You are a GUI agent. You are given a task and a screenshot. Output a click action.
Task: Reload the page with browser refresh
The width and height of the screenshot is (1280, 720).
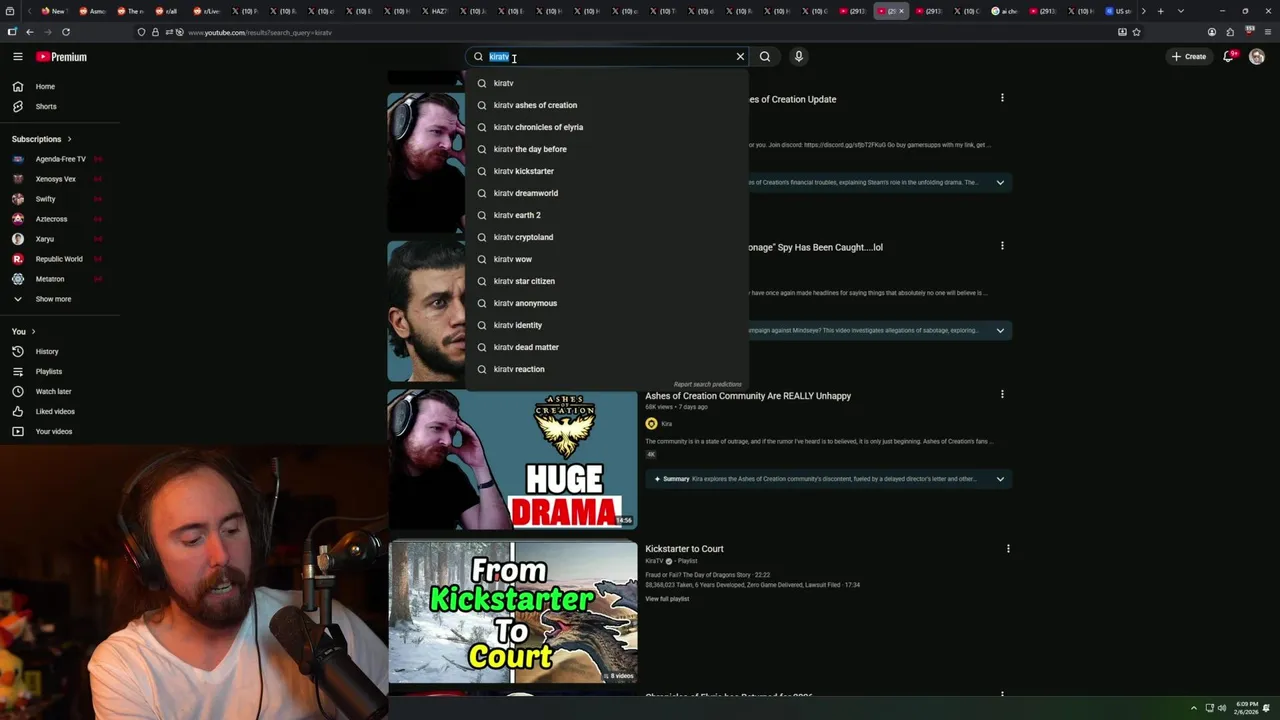point(66,32)
